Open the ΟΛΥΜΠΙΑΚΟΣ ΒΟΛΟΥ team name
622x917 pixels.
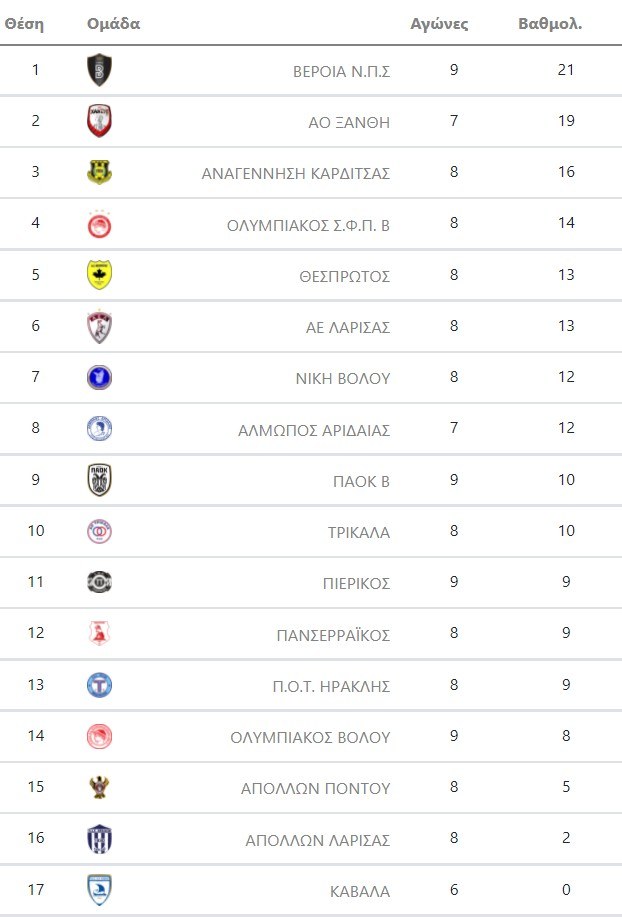[310, 737]
